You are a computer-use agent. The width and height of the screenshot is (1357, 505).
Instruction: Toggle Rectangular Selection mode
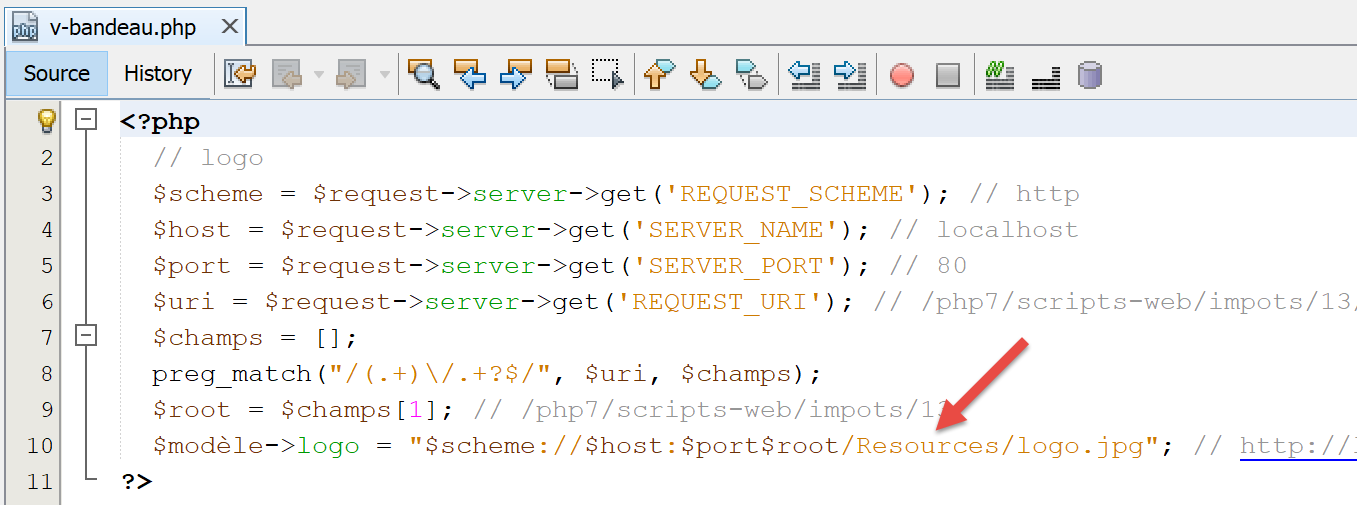point(607,74)
